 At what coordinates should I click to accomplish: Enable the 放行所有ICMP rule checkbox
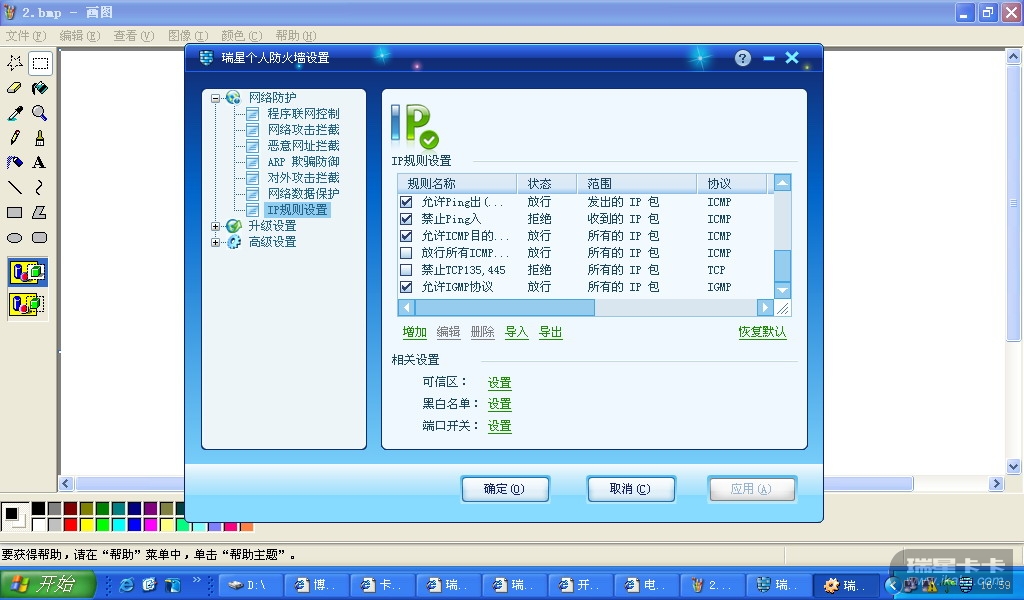pyautogui.click(x=406, y=253)
